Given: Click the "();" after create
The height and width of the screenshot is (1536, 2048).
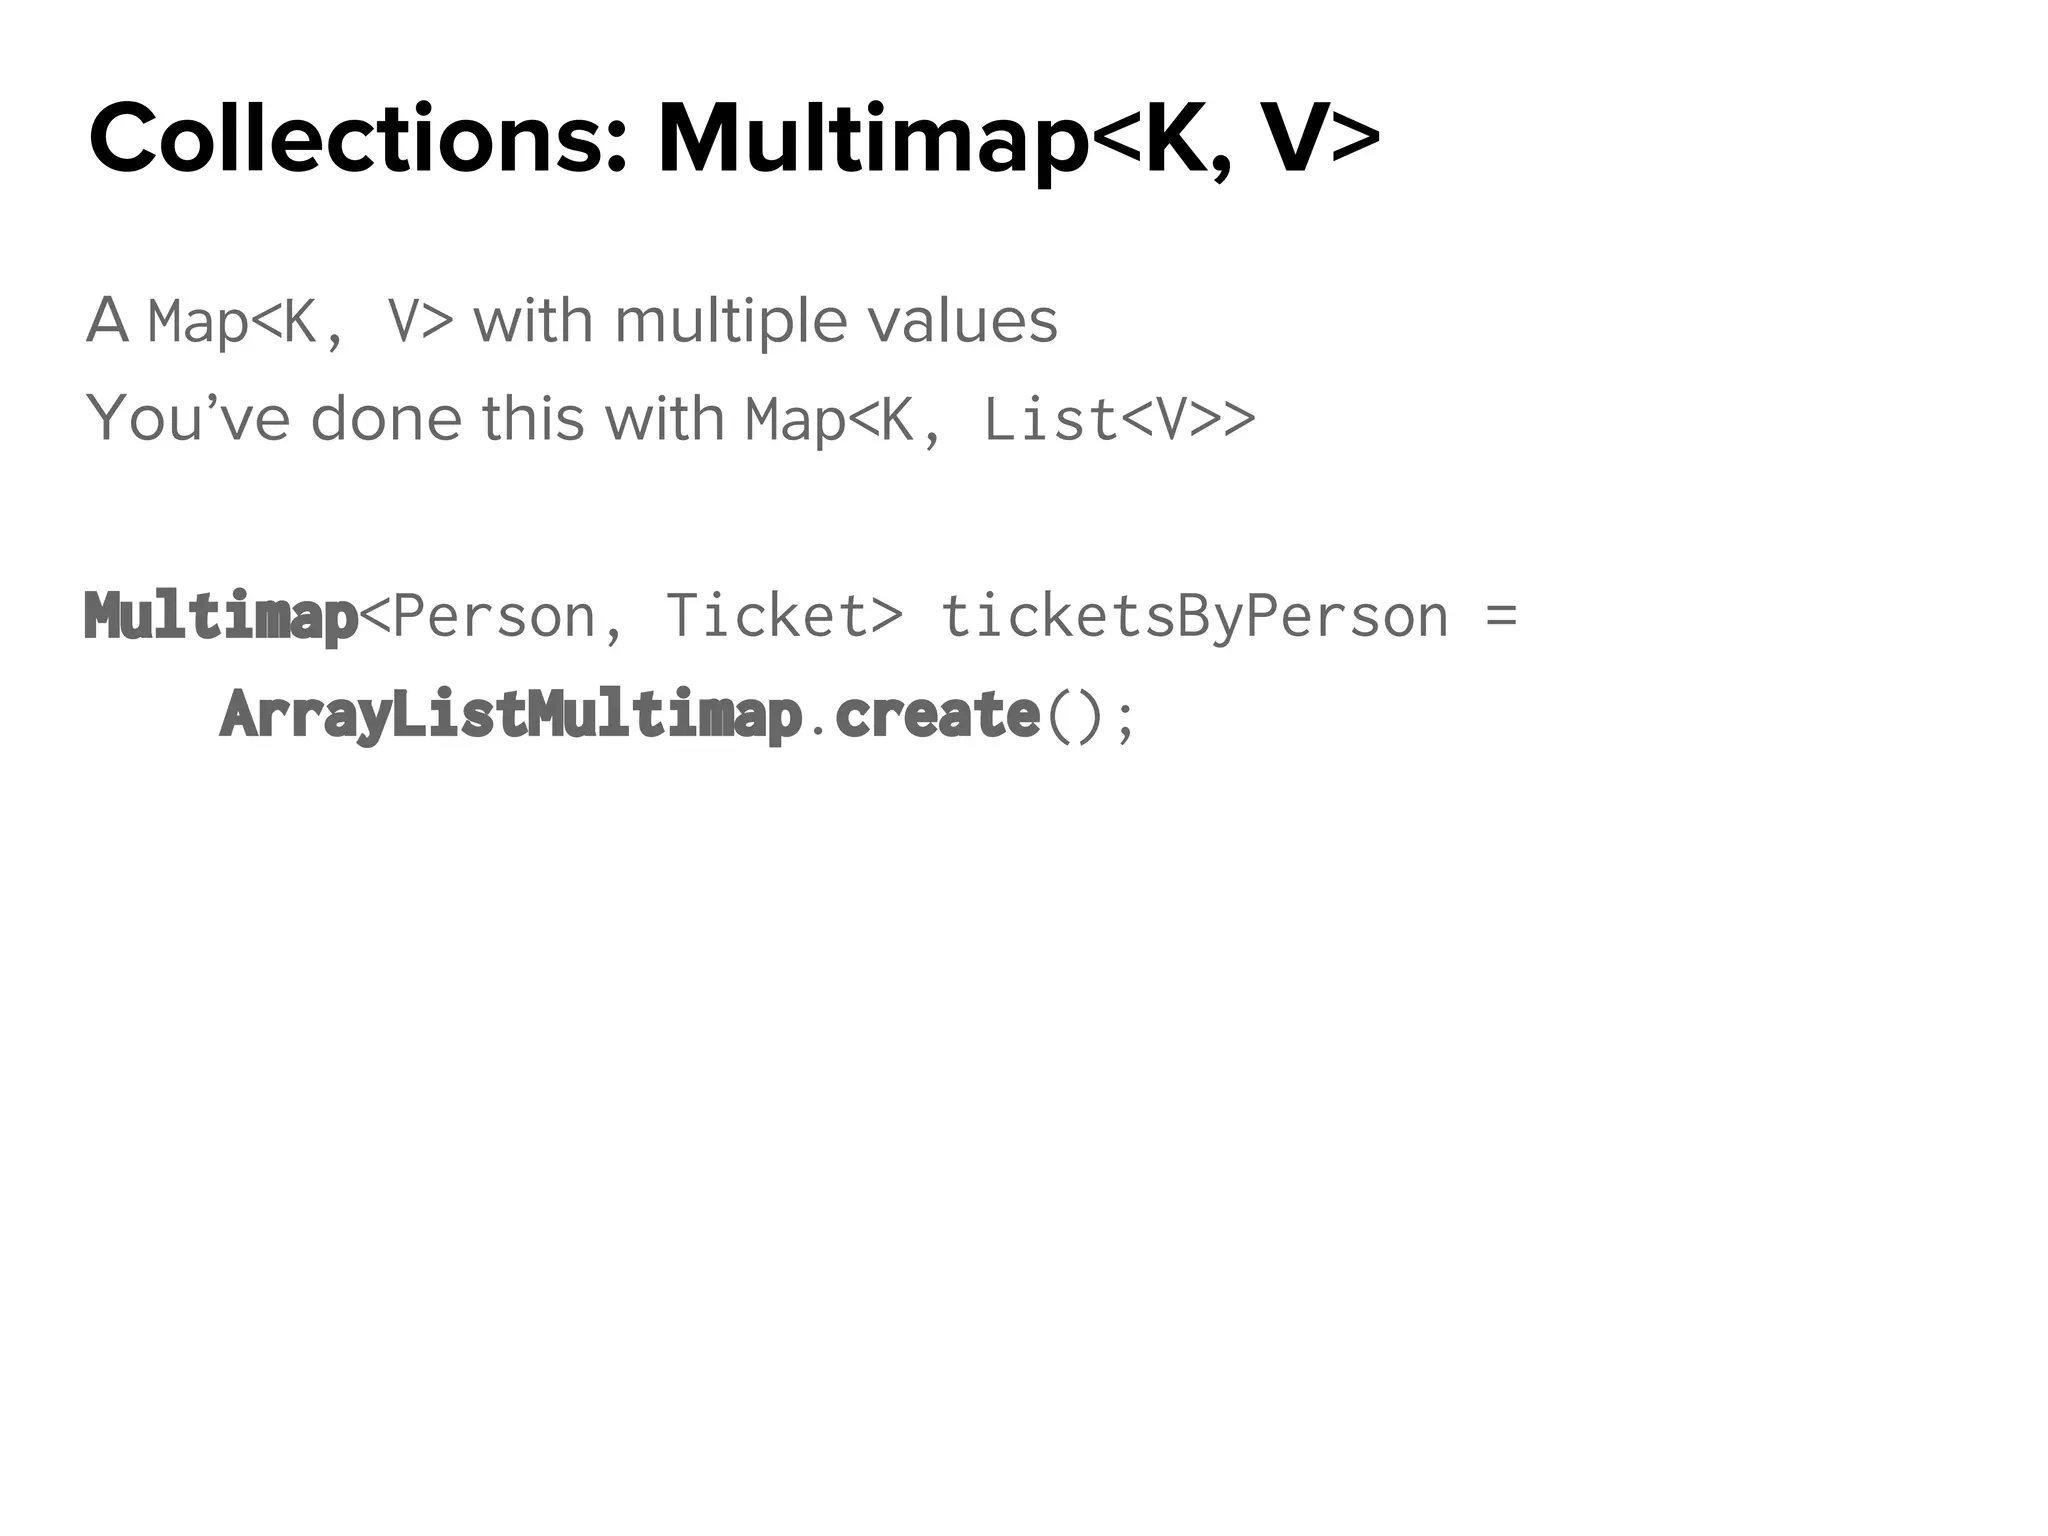Looking at the screenshot, I should click(x=1090, y=716).
